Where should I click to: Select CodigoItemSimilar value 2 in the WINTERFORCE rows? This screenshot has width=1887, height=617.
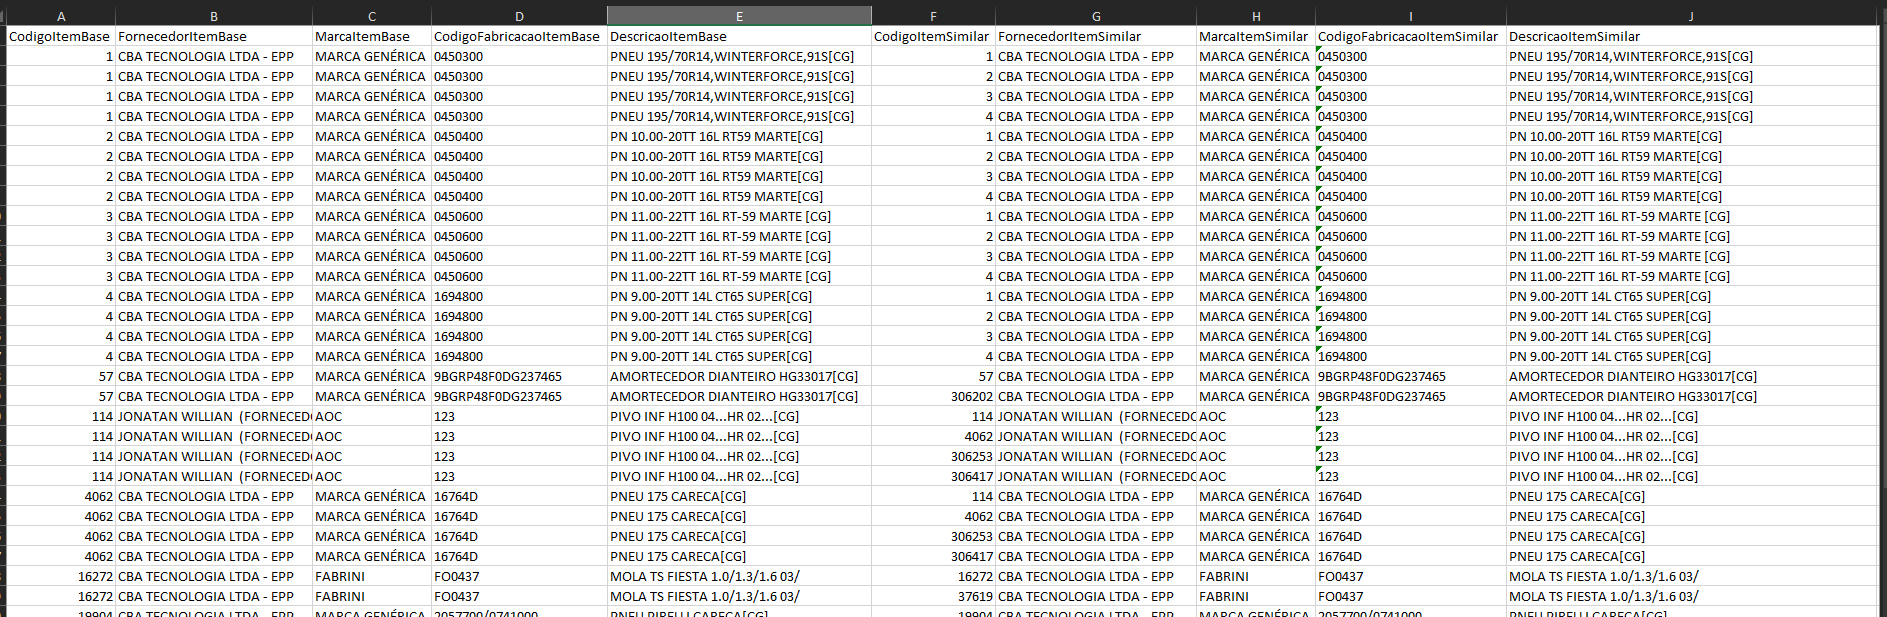coord(933,76)
